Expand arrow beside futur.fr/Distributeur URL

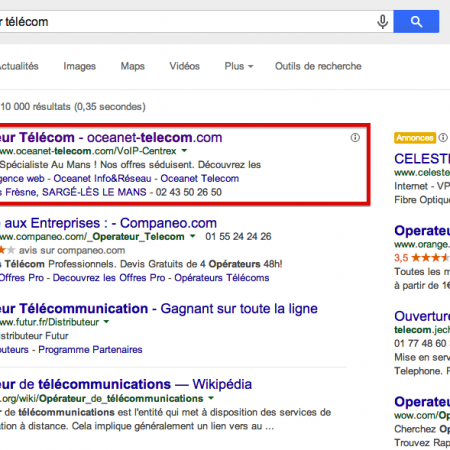click(x=106, y=322)
